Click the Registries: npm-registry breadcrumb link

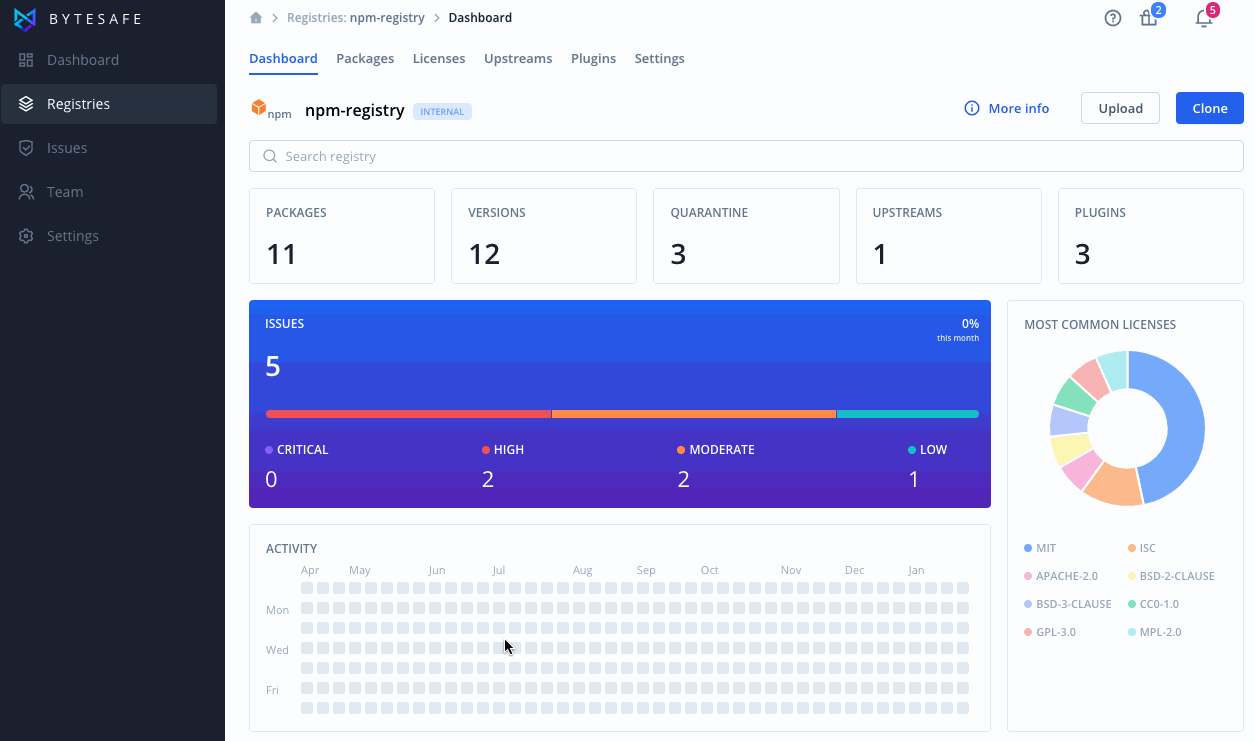(355, 18)
